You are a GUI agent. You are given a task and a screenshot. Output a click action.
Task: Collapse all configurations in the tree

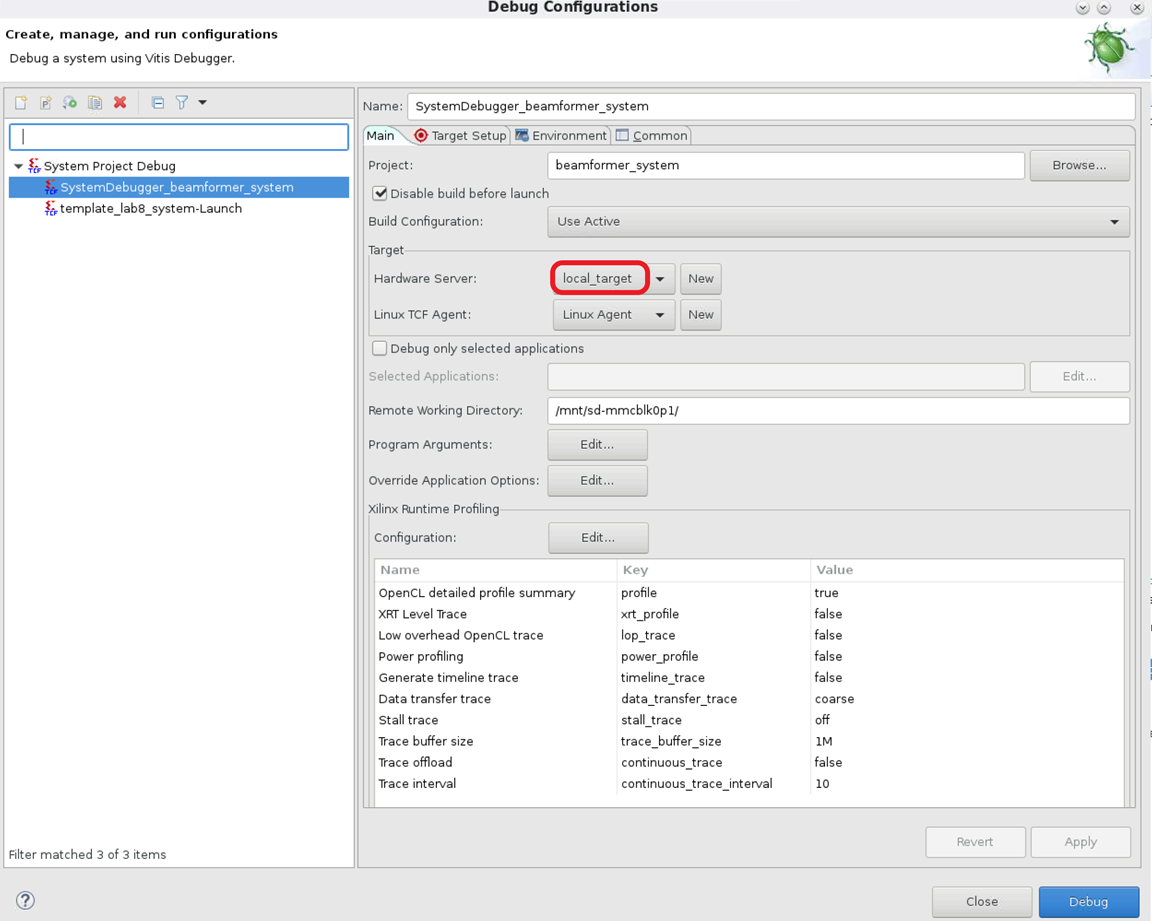coord(157,103)
